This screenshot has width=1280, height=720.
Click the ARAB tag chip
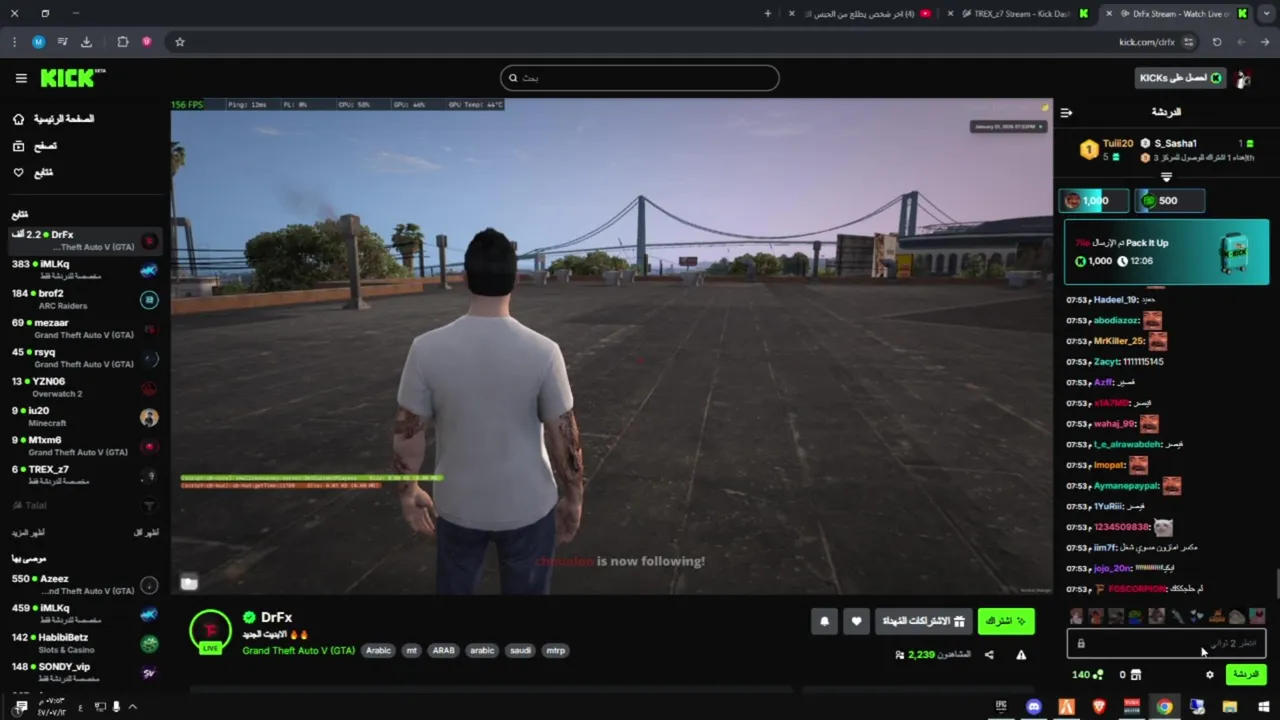click(x=443, y=650)
